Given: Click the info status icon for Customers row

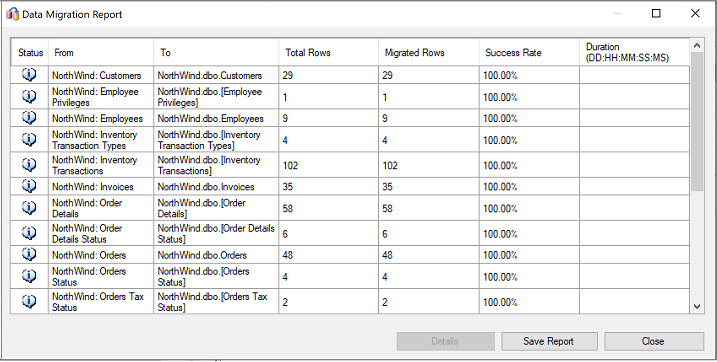Looking at the screenshot, I should tap(29, 74).
